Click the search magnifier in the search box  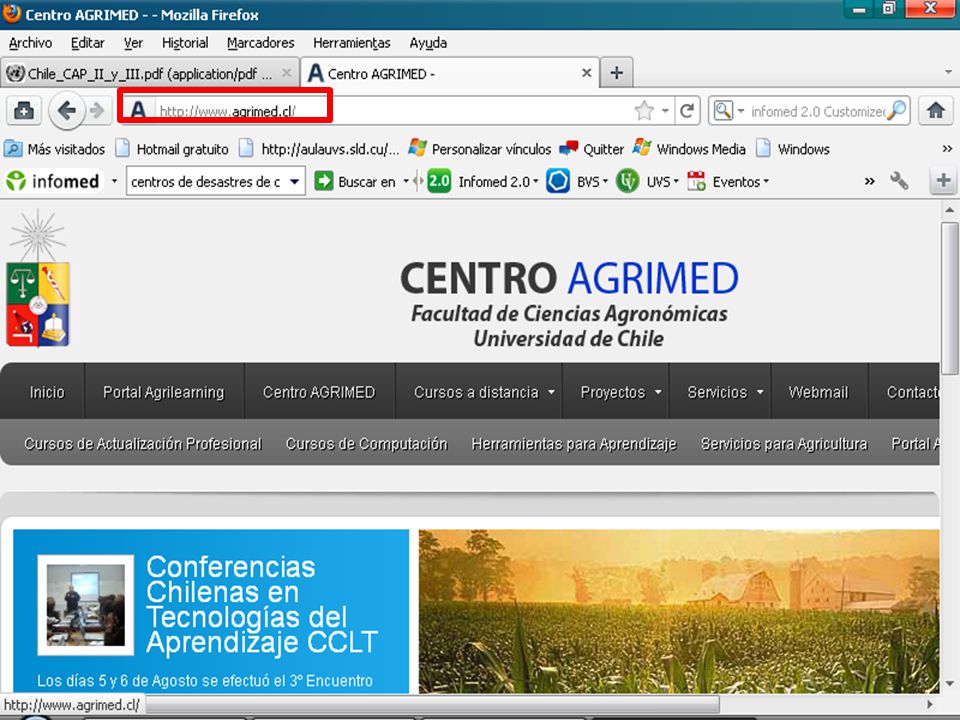(896, 111)
